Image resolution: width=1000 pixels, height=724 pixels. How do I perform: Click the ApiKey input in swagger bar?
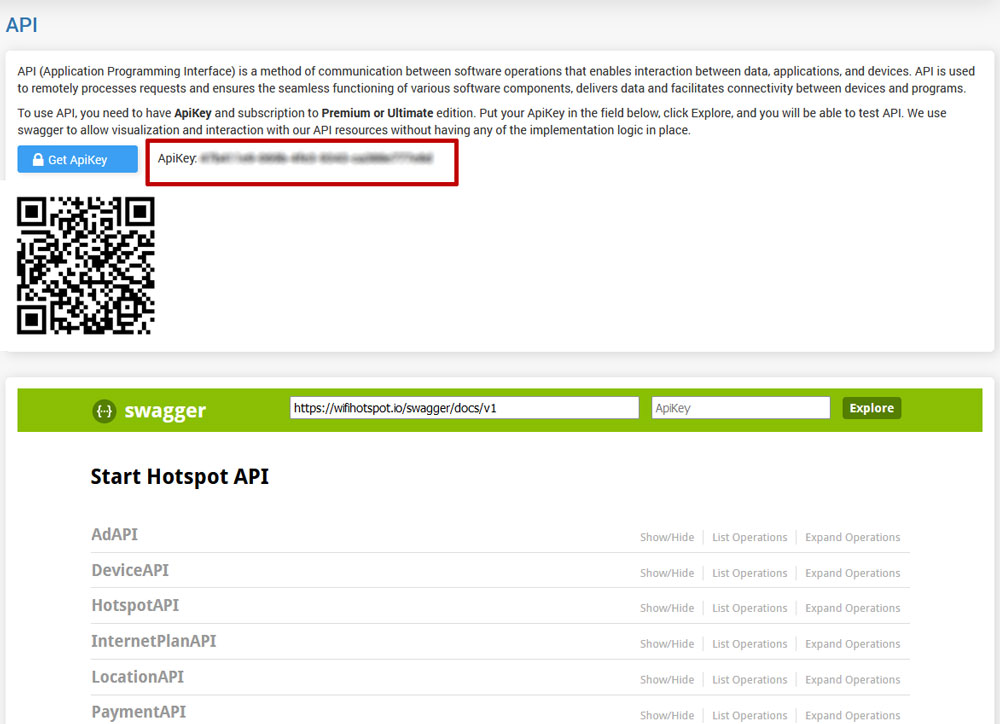740,408
